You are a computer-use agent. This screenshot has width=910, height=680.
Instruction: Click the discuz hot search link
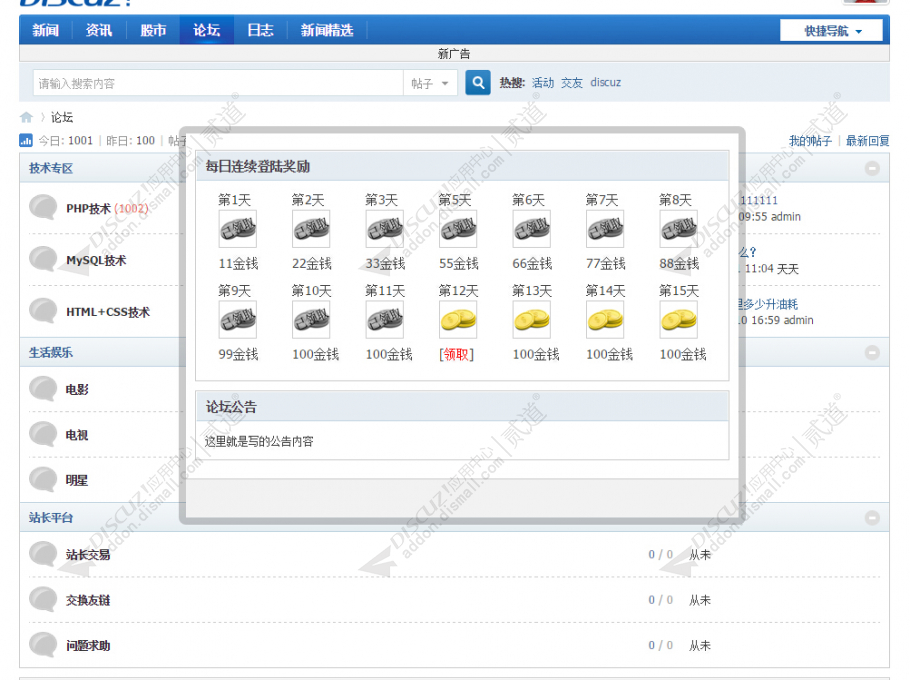coord(605,82)
